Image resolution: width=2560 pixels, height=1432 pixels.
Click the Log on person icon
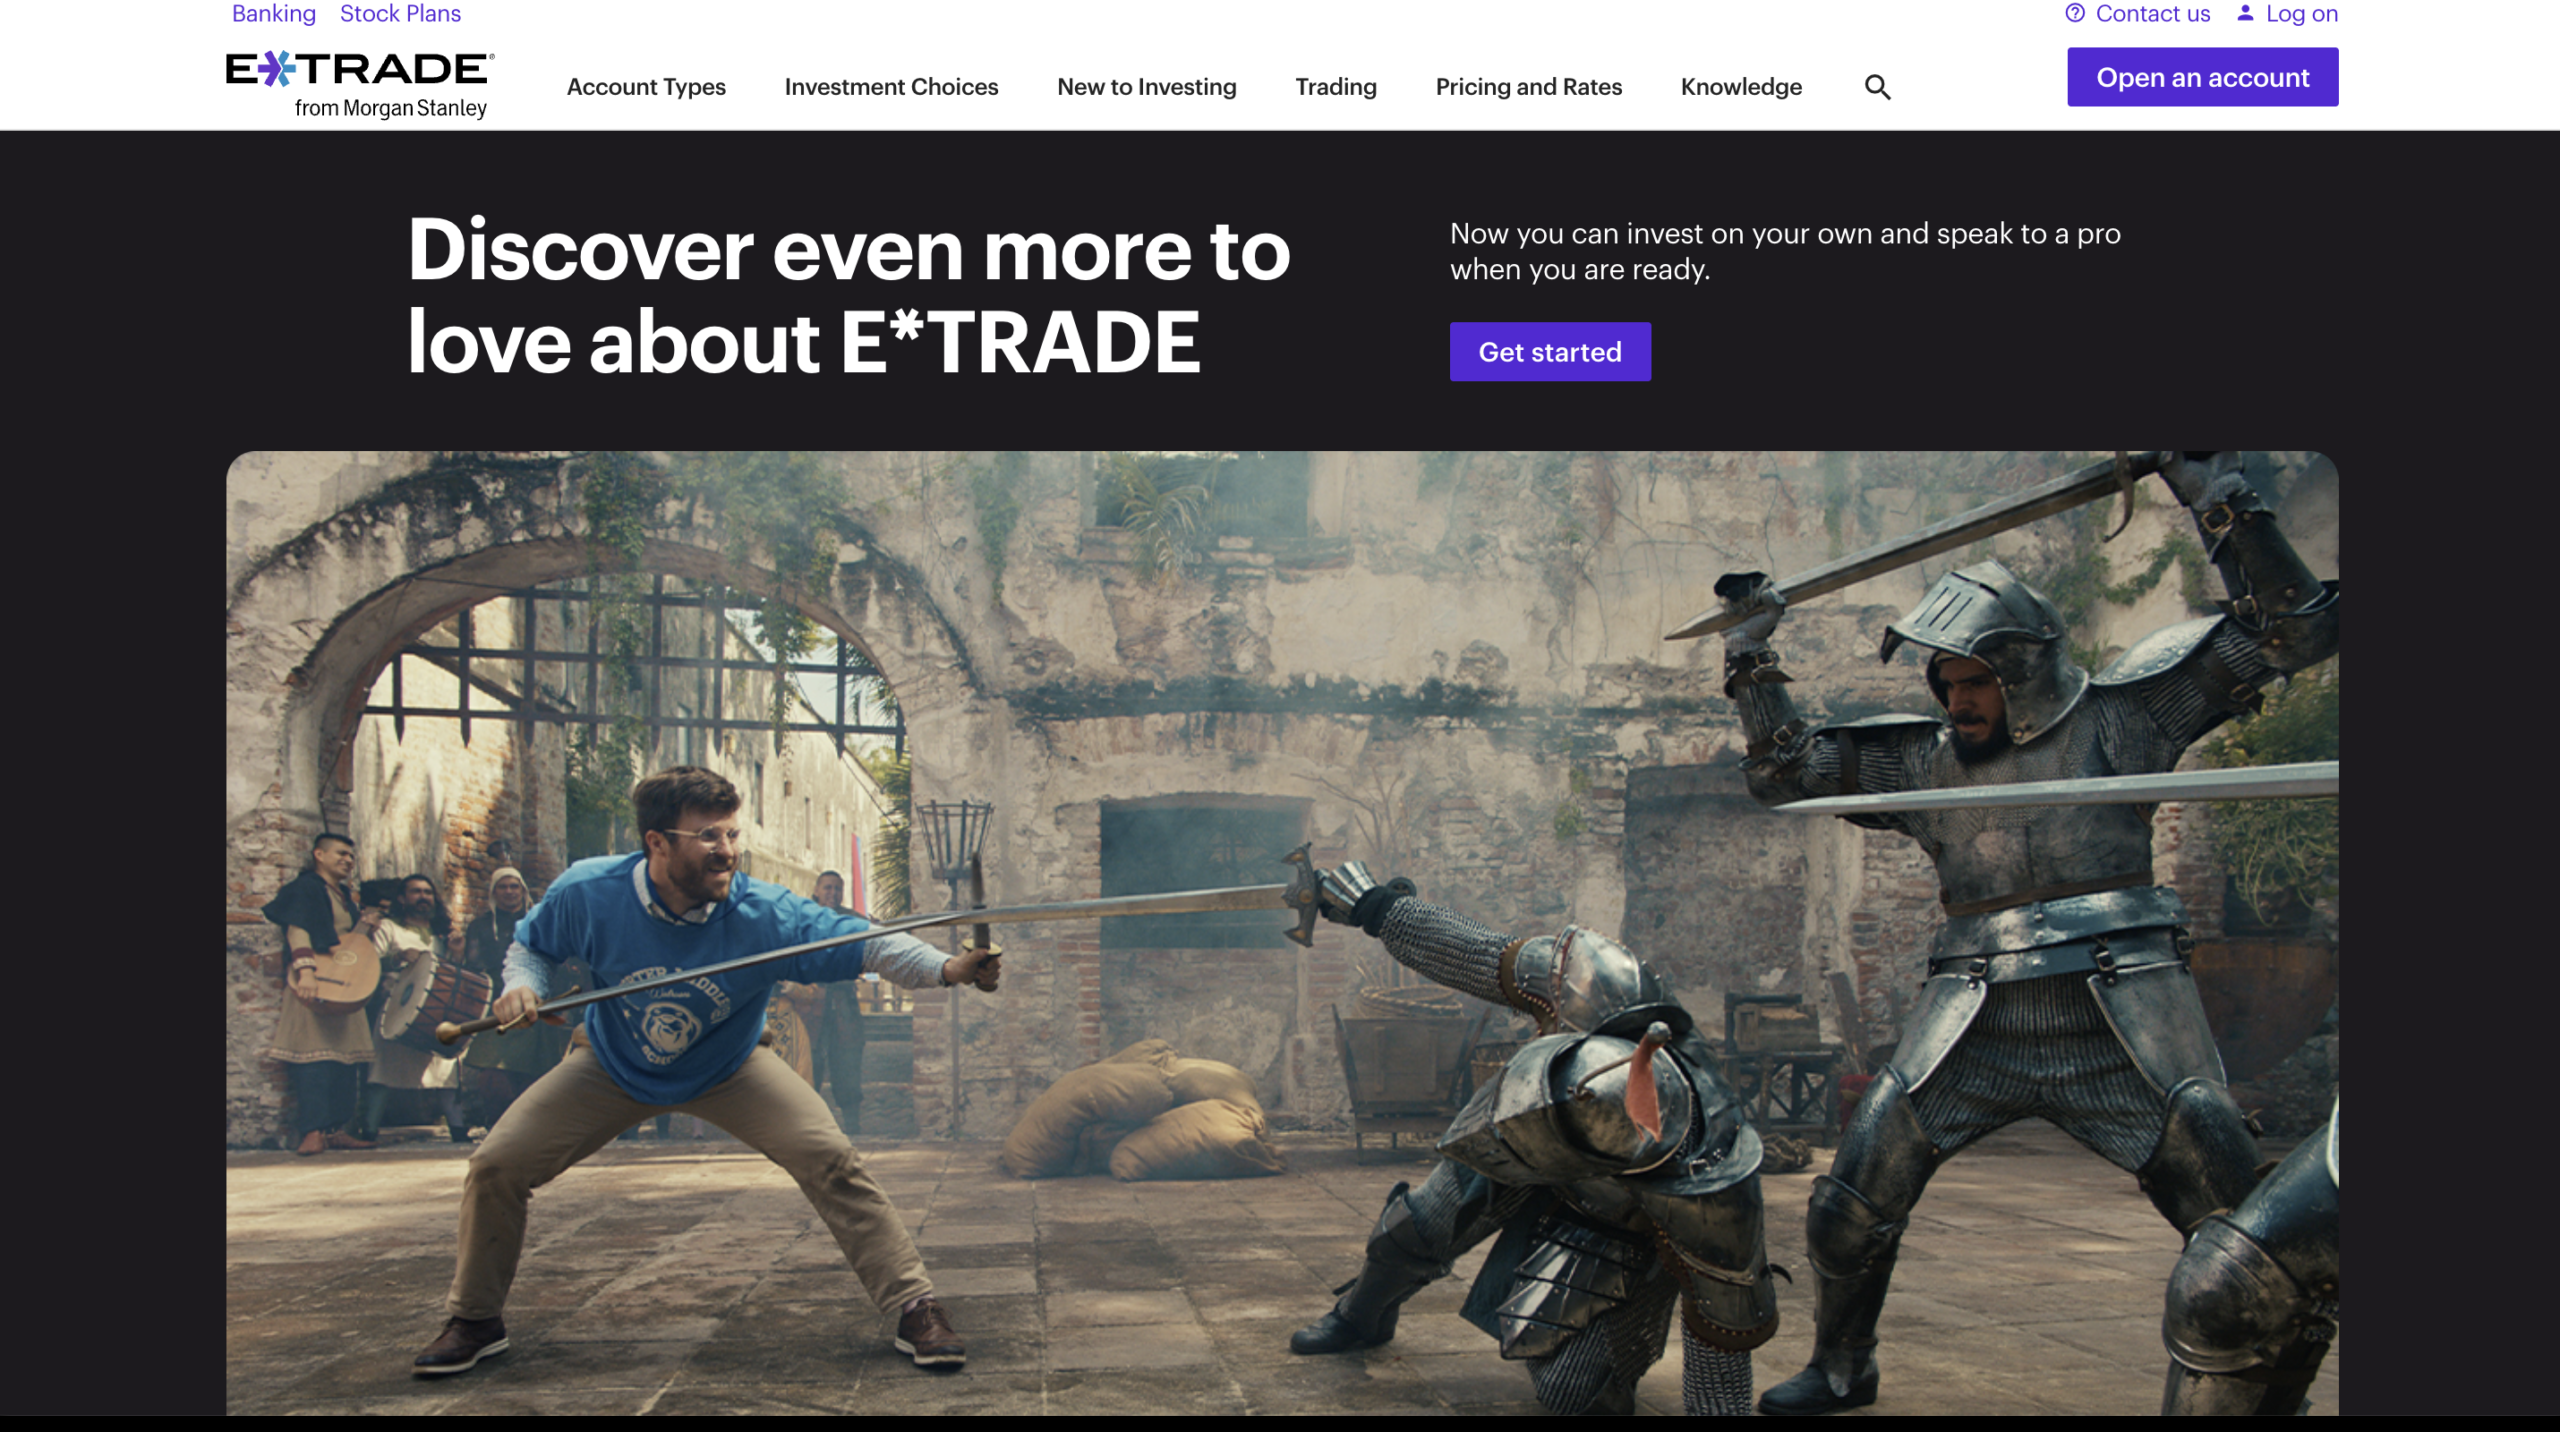pos(2245,13)
